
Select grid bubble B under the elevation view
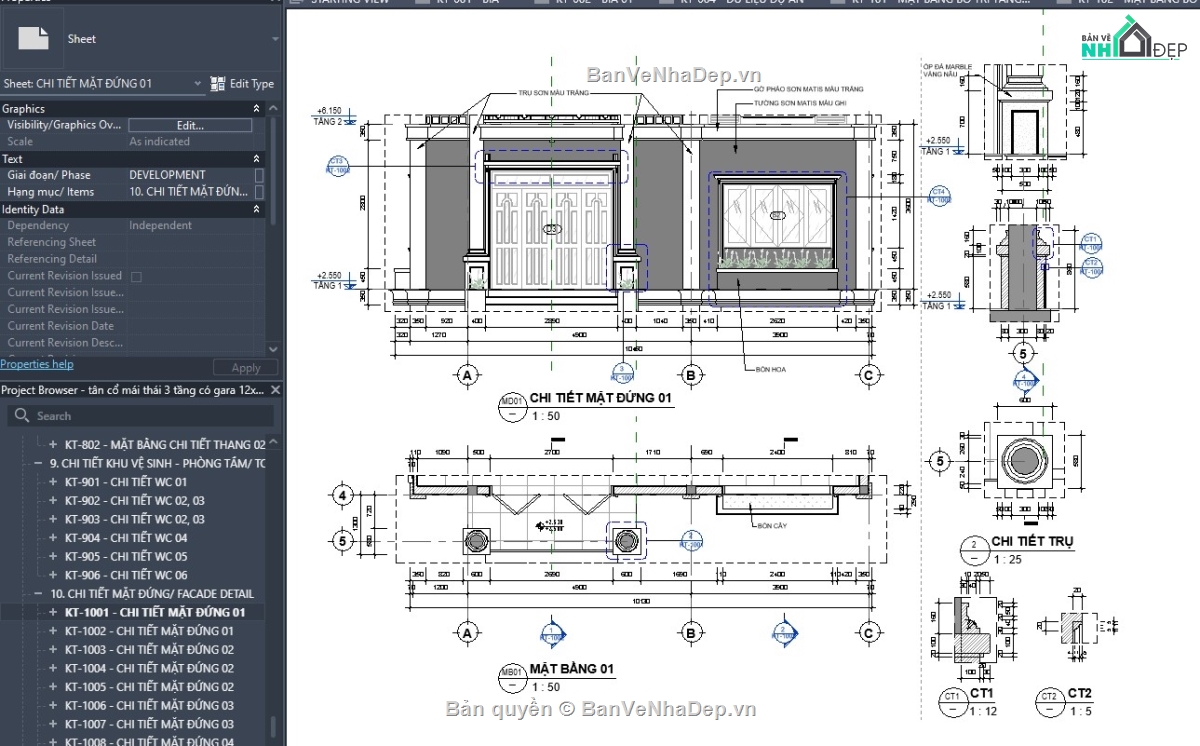[x=691, y=376]
